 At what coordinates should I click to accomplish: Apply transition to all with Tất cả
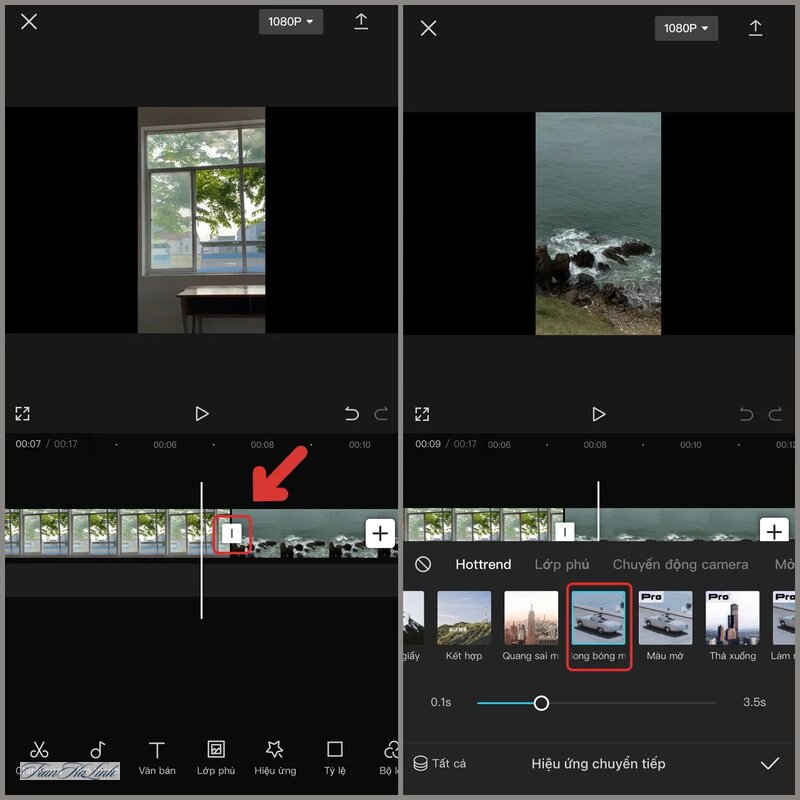440,763
